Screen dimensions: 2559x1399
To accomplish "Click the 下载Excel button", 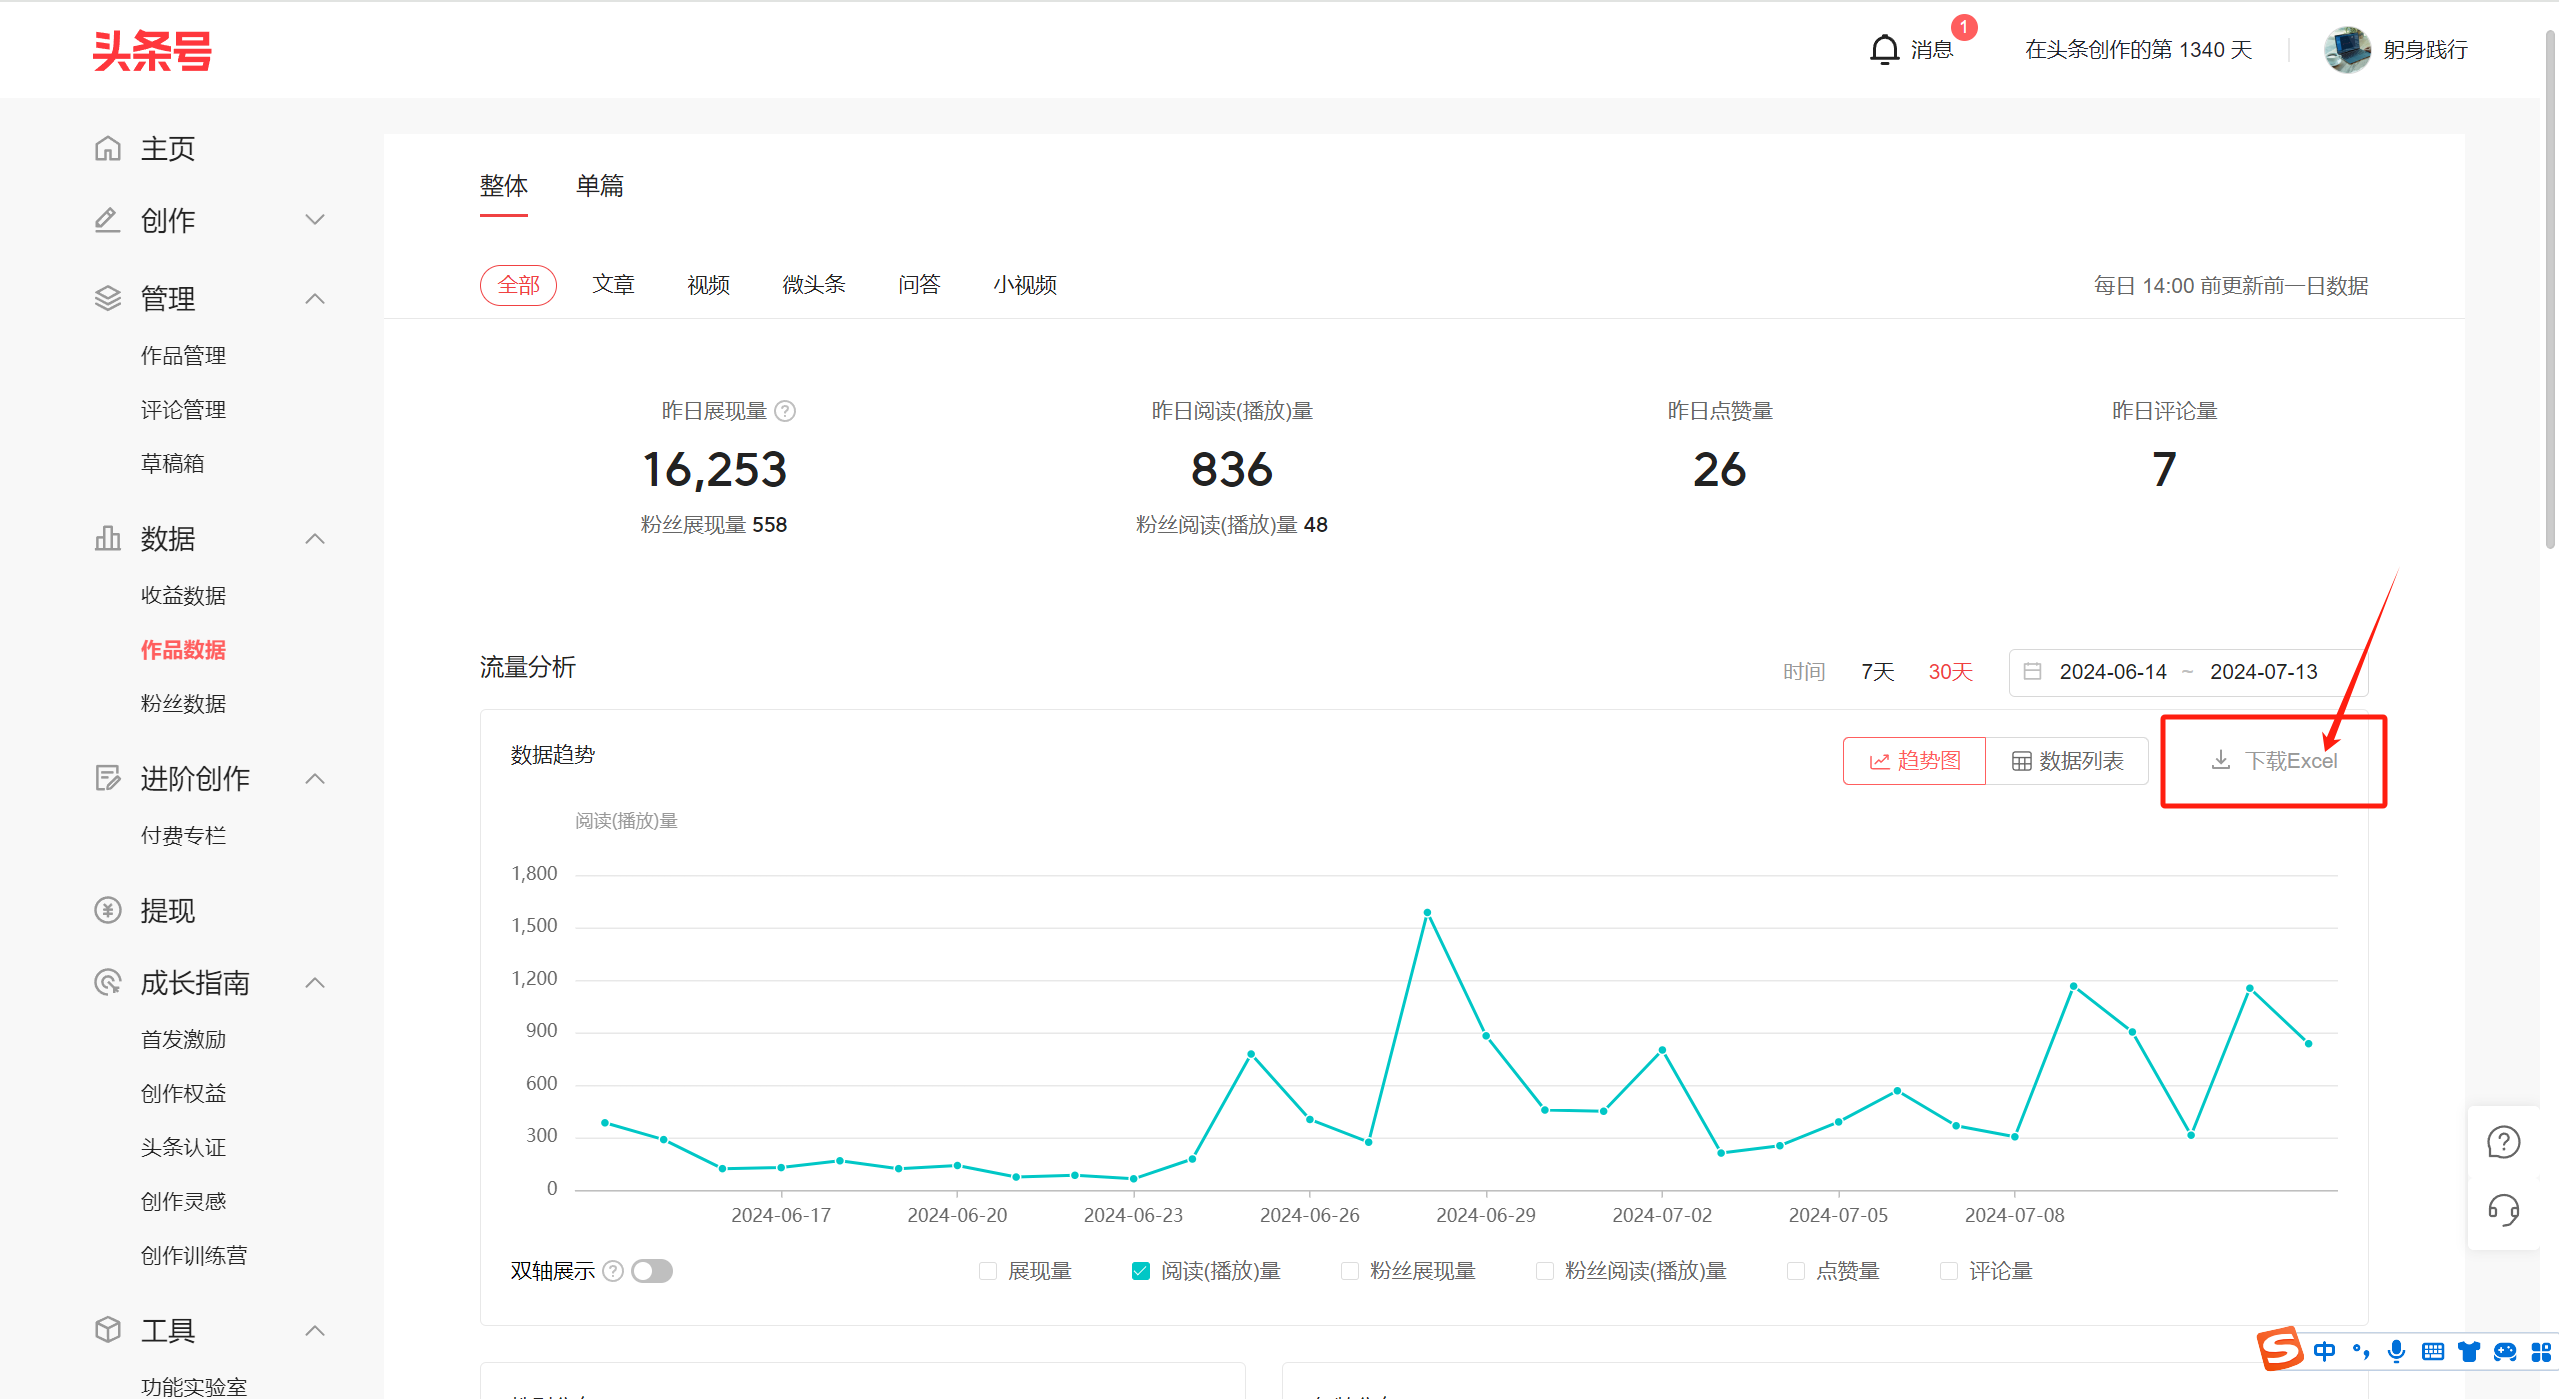I will [2273, 761].
